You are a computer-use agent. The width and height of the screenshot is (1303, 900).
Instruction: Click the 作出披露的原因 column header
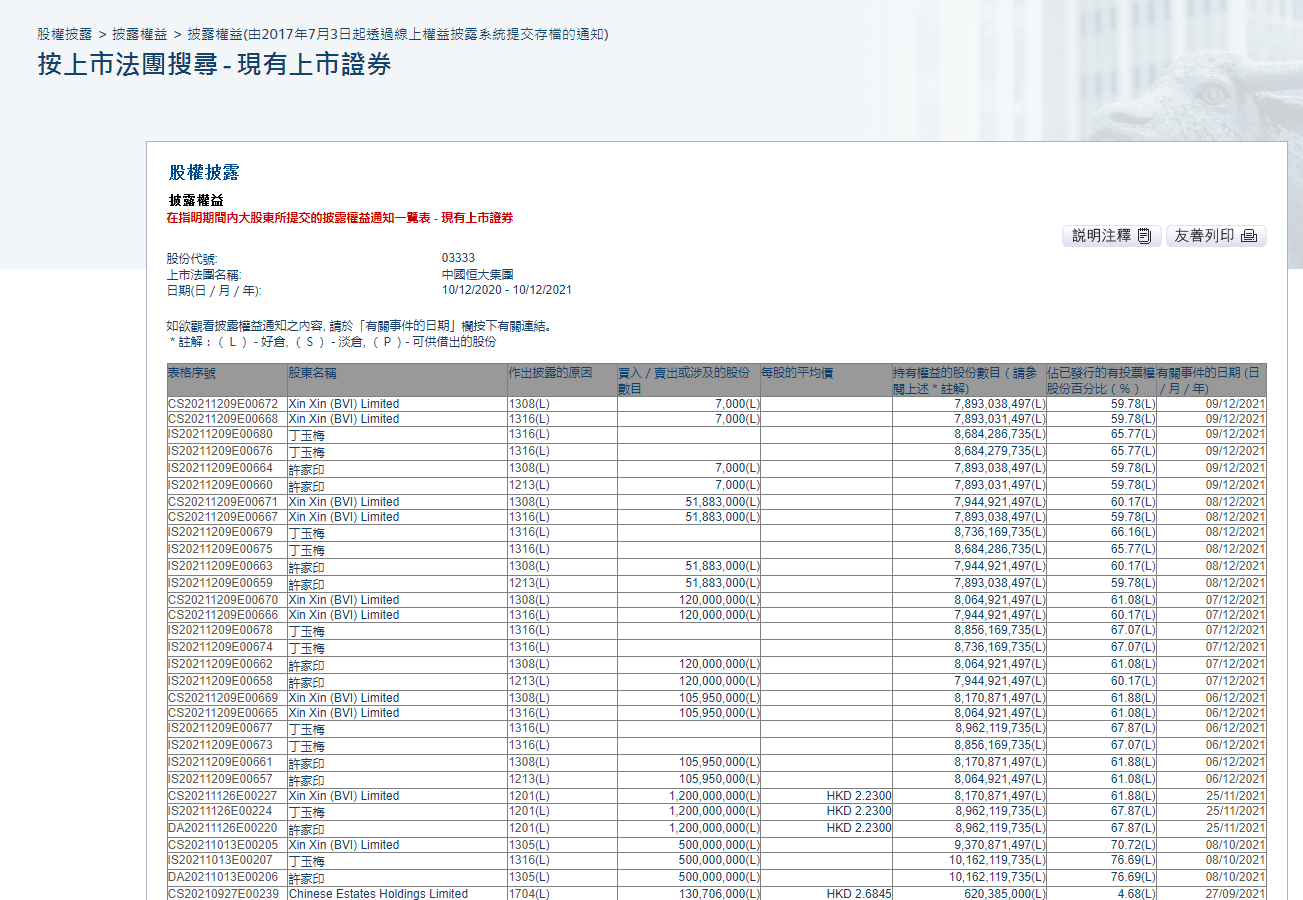tap(550, 373)
